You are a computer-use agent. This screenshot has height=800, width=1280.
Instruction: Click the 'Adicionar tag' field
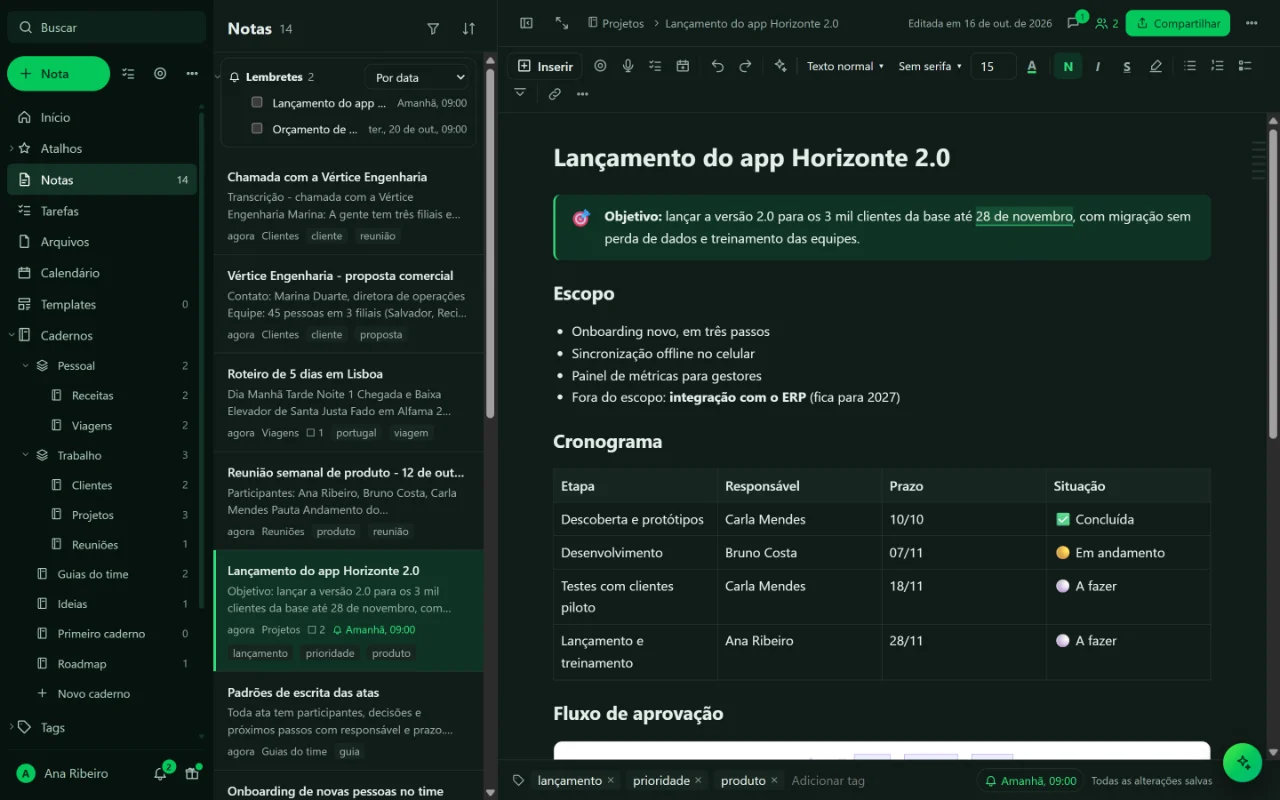(x=828, y=780)
